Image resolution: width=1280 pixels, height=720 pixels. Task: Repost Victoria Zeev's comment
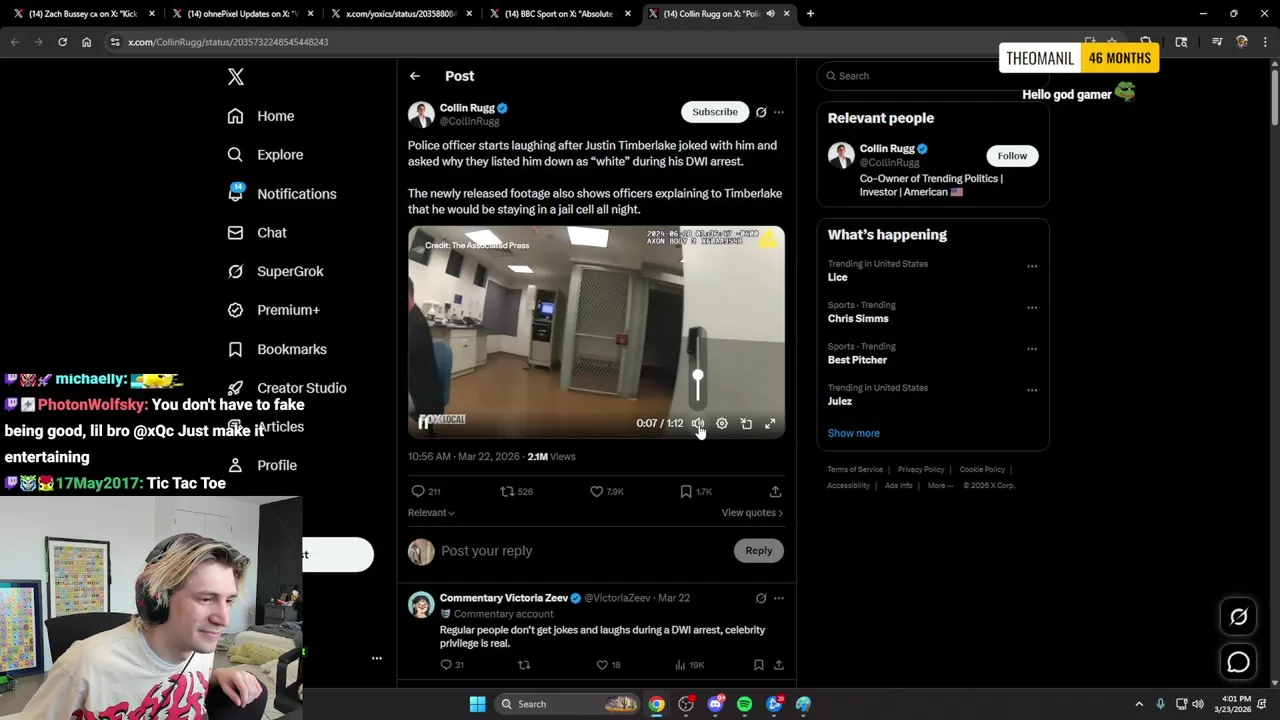tap(524, 665)
